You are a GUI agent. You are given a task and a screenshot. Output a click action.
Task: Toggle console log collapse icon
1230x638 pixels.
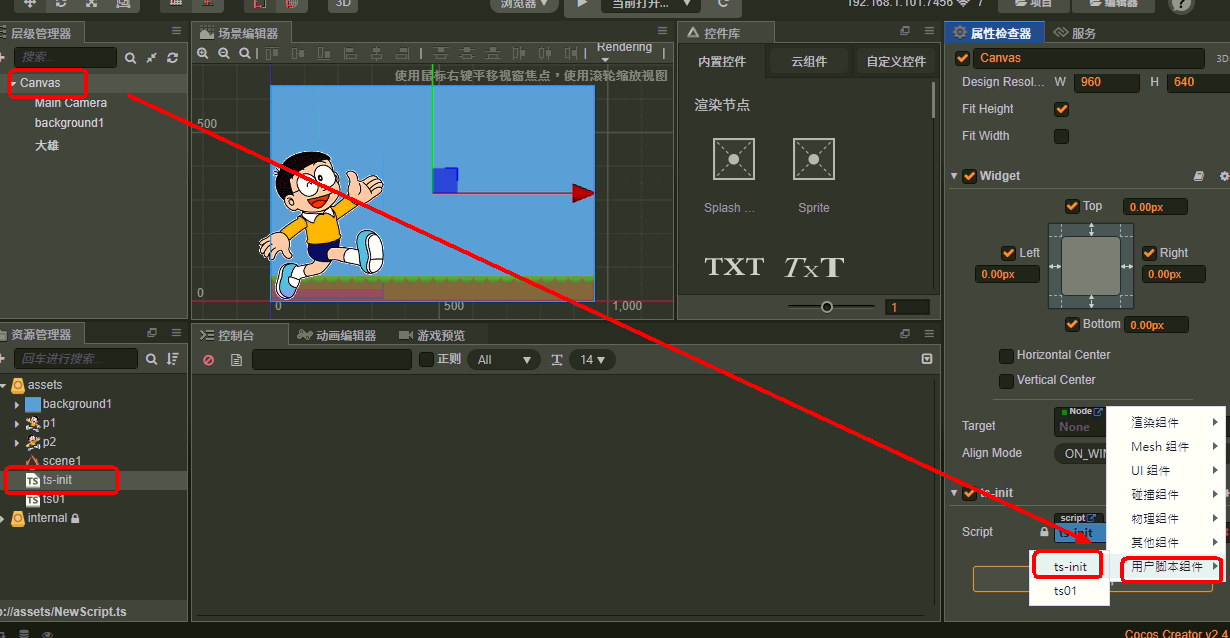pos(927,359)
